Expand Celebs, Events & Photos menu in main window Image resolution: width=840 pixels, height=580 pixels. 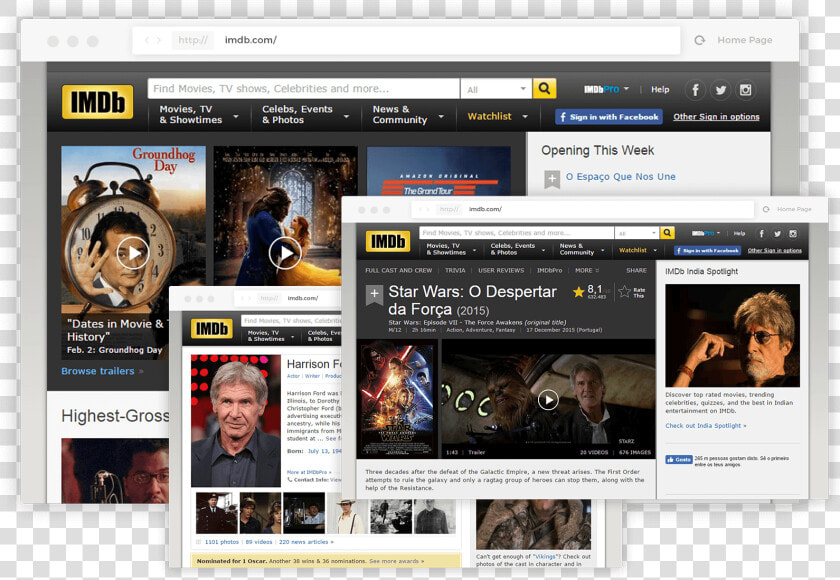305,115
